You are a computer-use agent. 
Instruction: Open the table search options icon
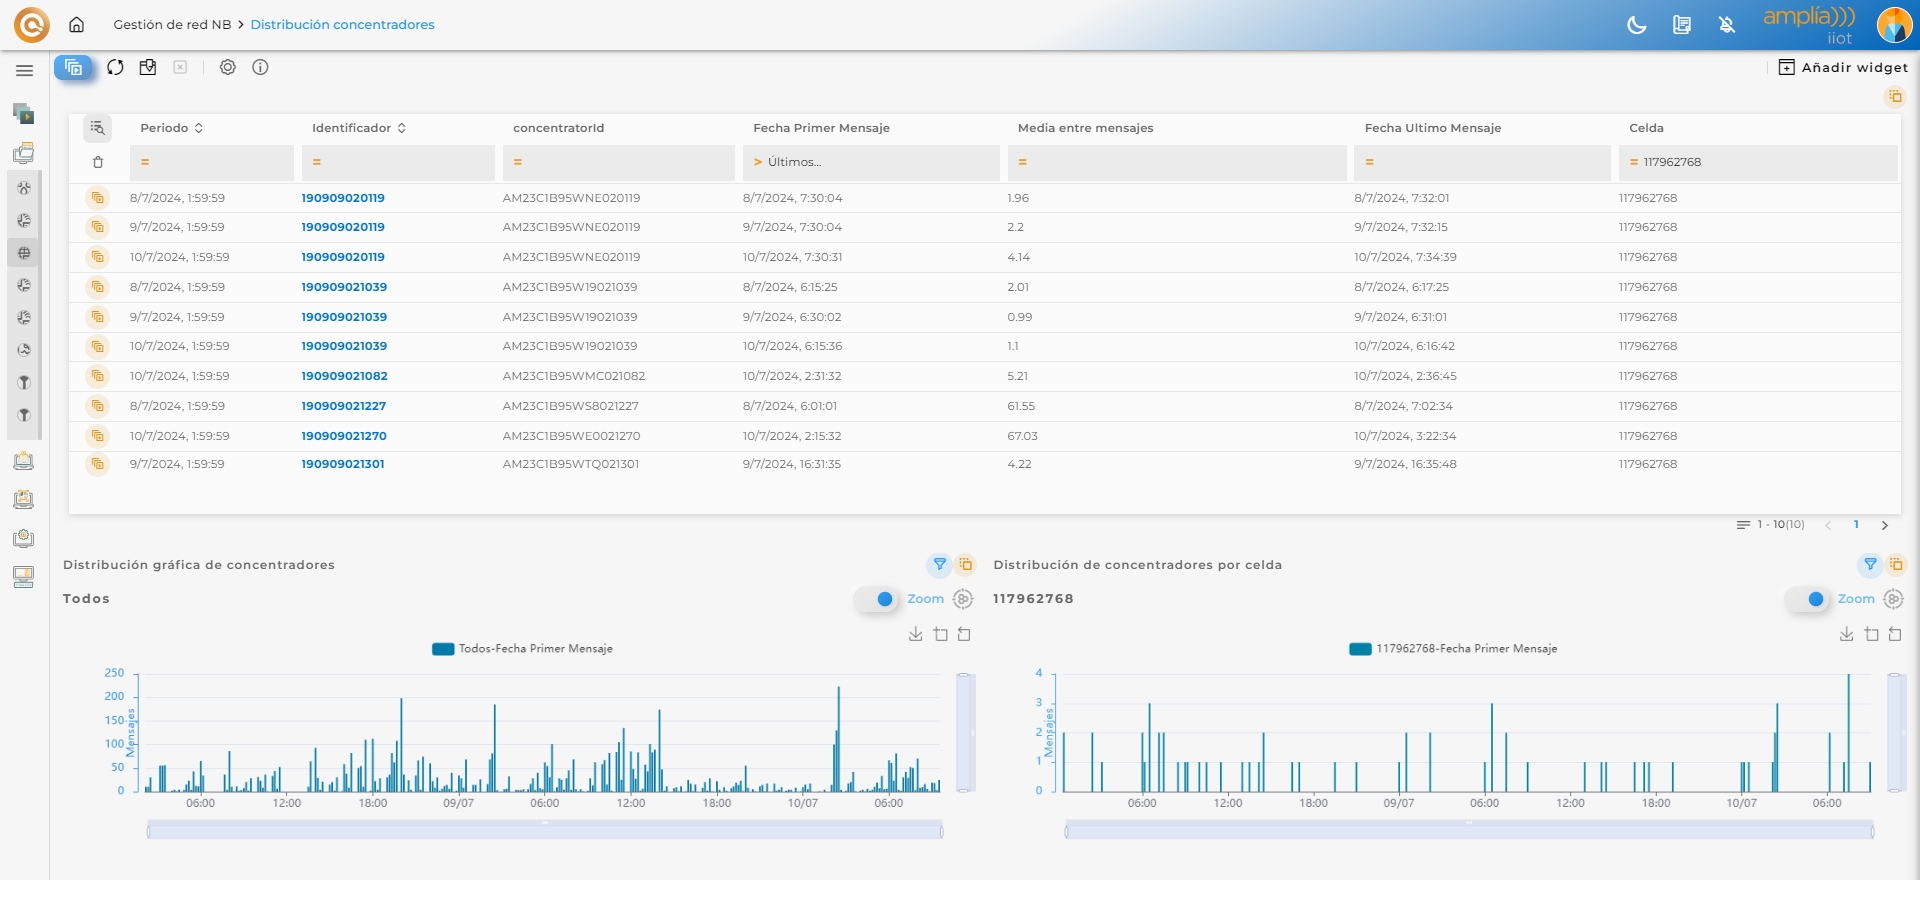[97, 128]
